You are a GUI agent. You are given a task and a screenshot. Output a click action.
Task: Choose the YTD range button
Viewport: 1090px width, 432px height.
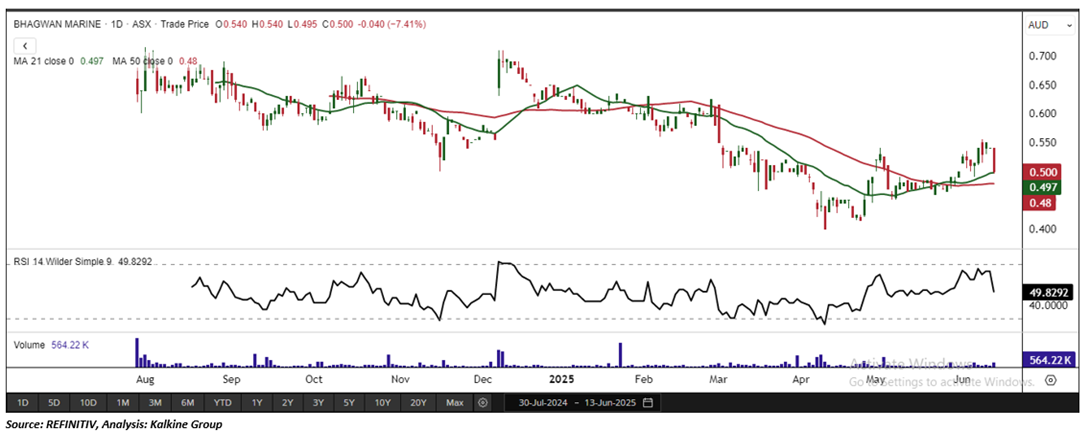tap(222, 403)
